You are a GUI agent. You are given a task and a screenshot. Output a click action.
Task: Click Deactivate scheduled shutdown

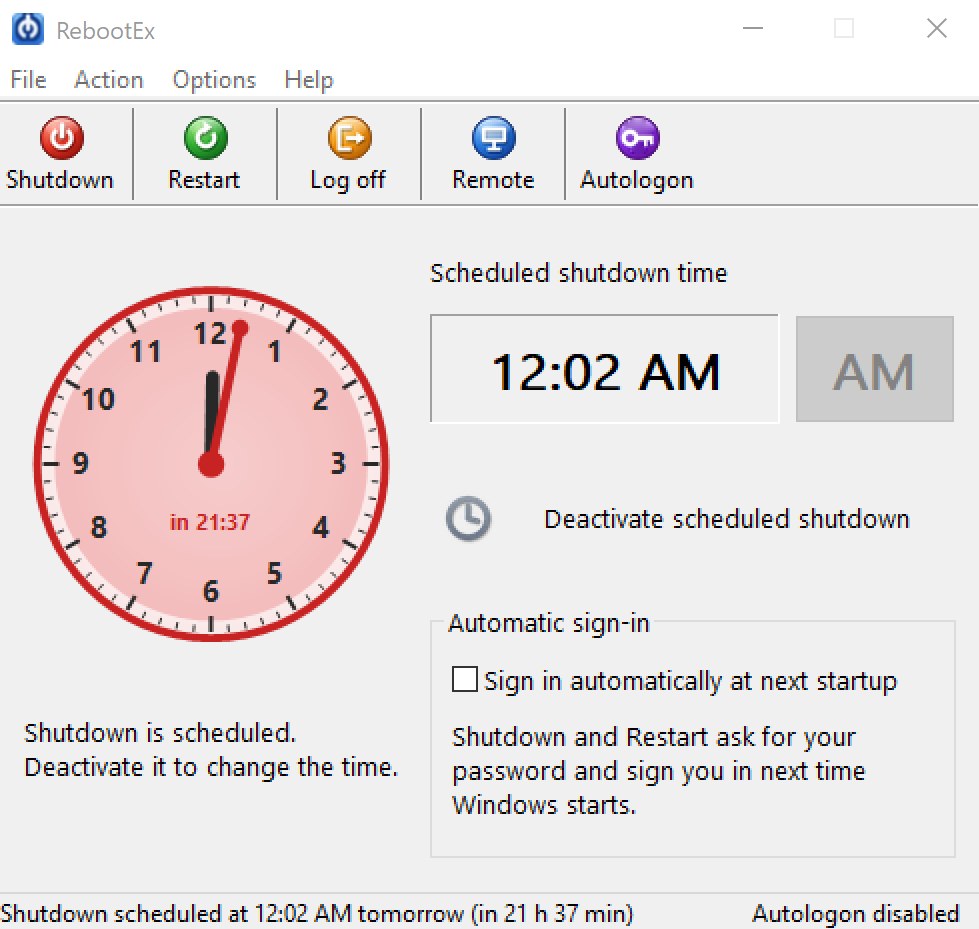click(x=727, y=519)
